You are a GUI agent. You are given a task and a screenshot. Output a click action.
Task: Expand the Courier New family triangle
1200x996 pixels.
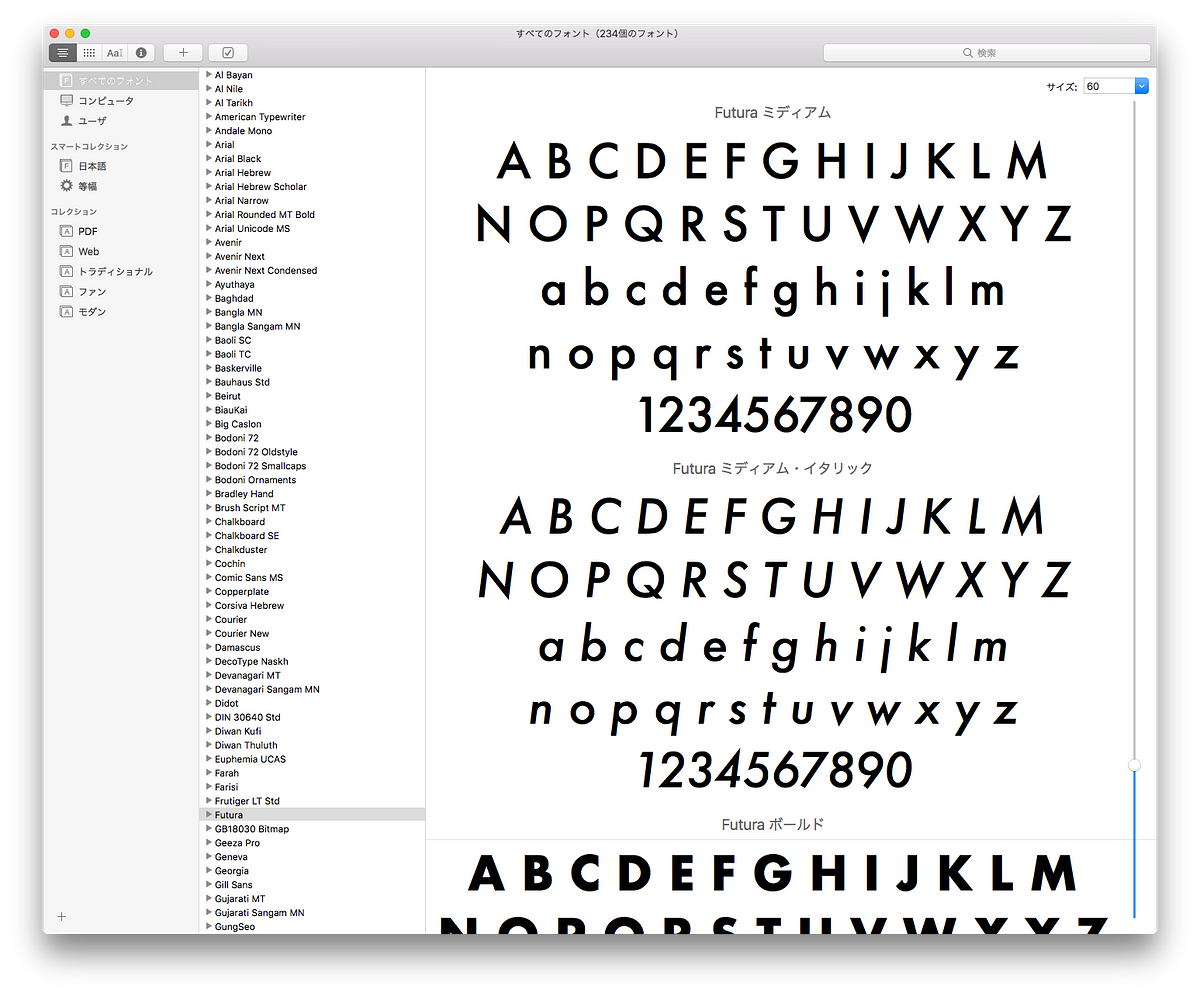tap(209, 633)
